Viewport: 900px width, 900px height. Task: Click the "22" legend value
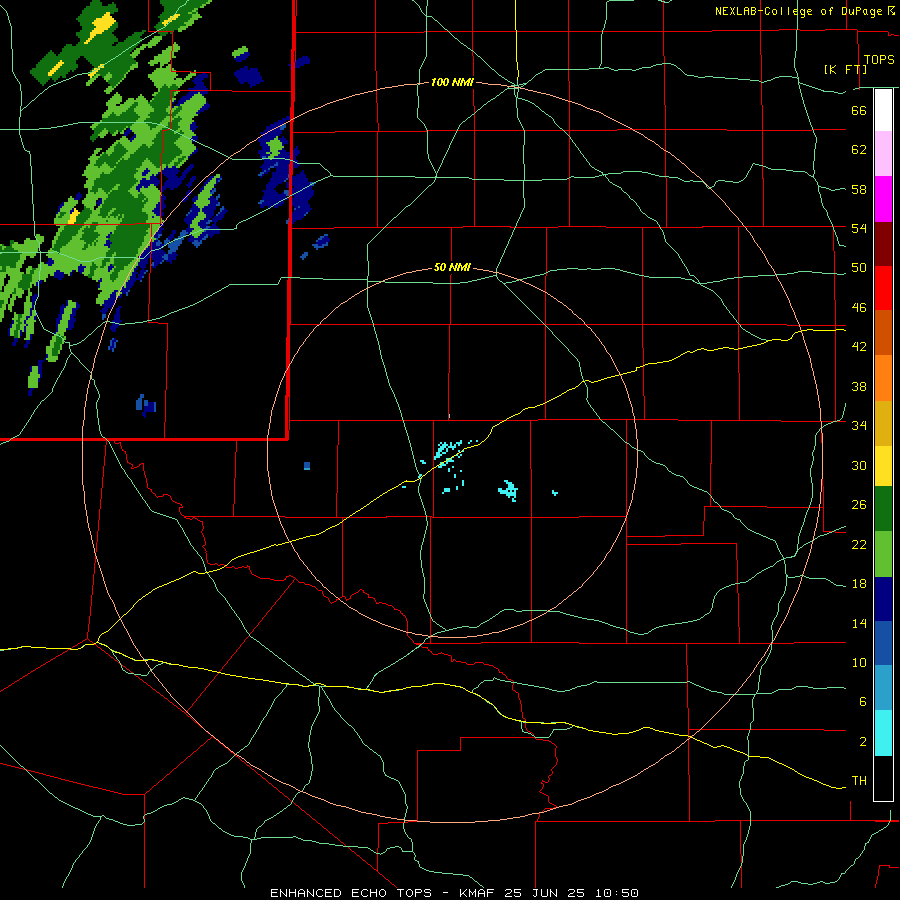coord(859,545)
